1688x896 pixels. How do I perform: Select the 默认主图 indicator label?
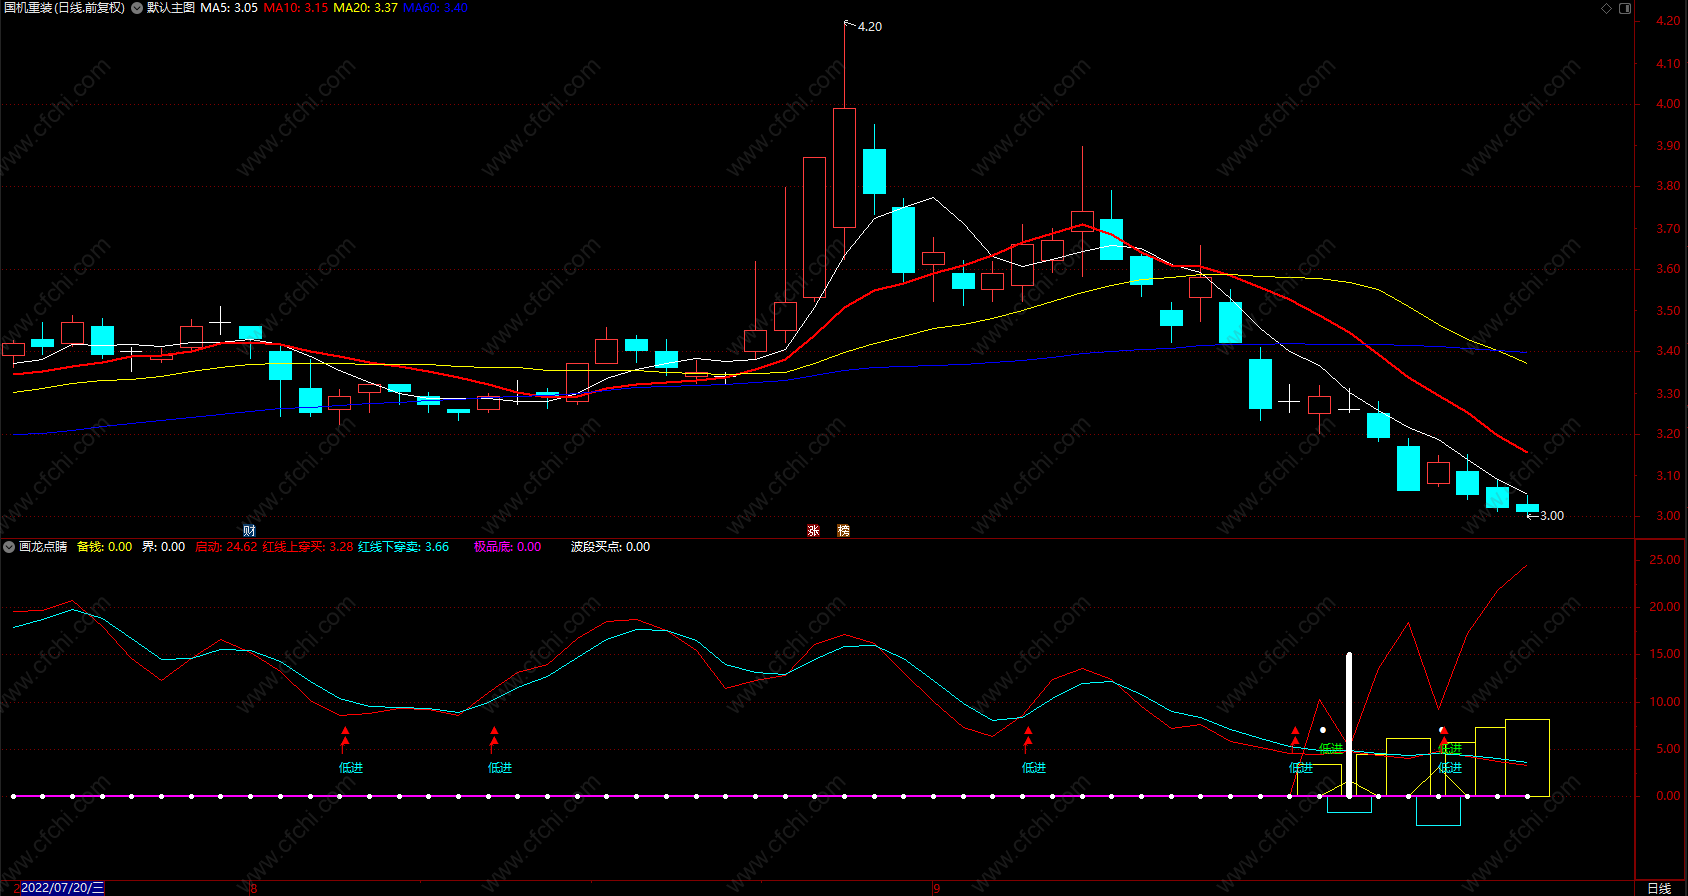(171, 8)
